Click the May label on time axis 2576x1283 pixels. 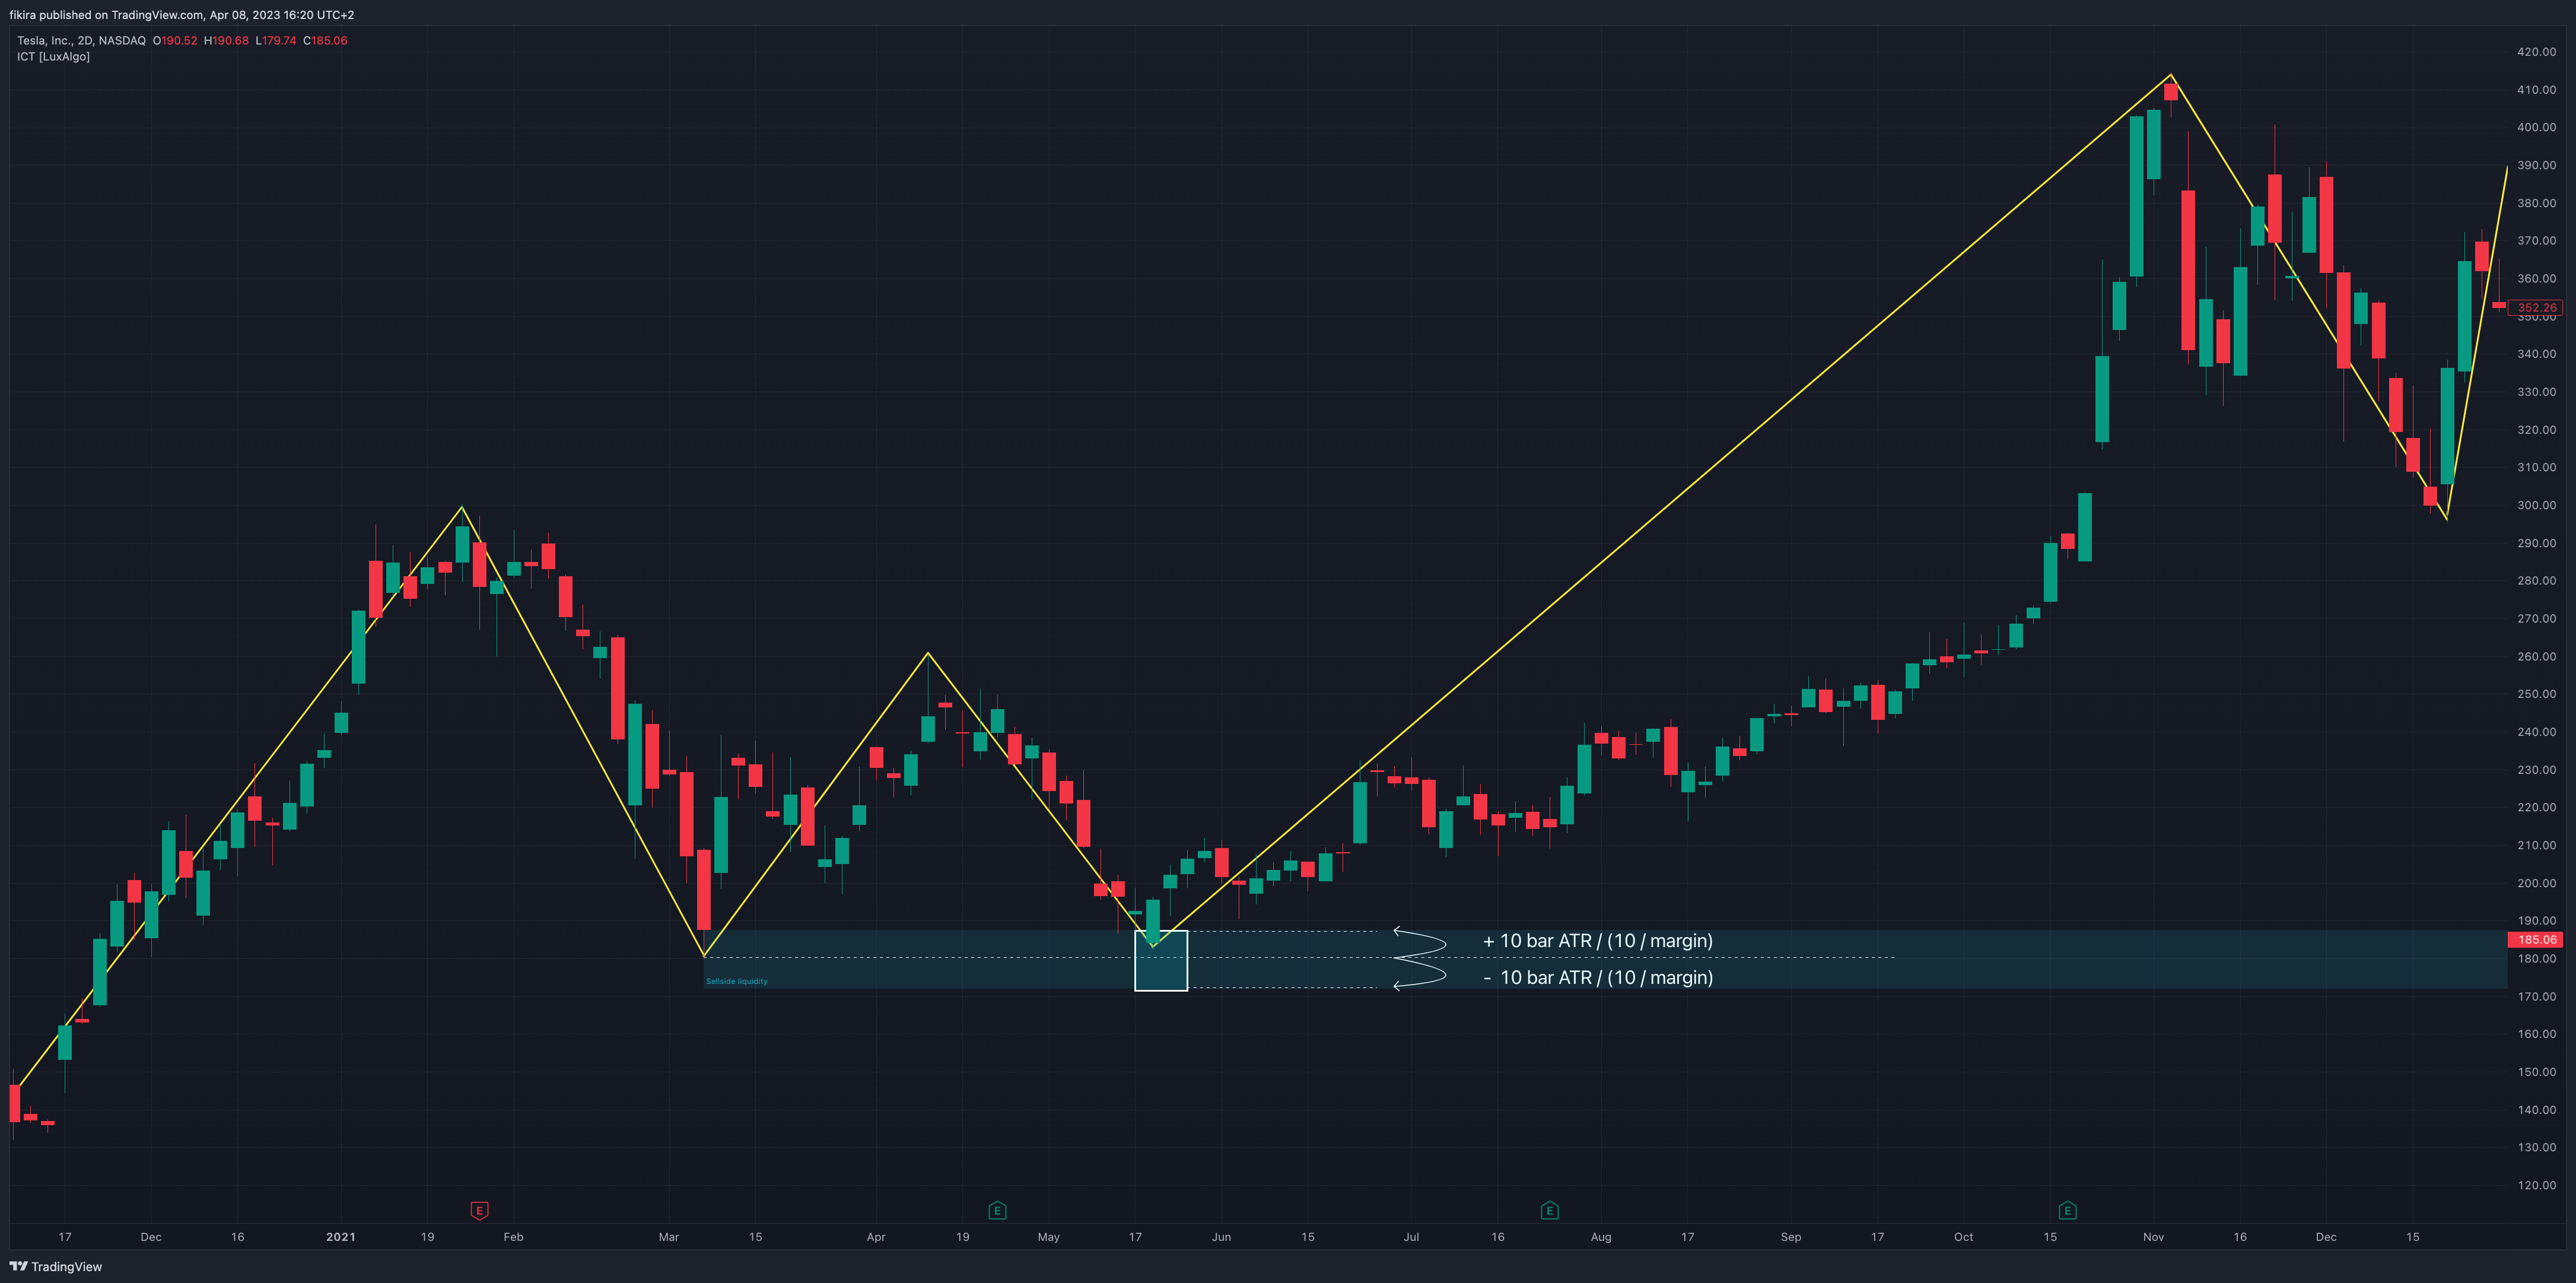coord(1049,1237)
